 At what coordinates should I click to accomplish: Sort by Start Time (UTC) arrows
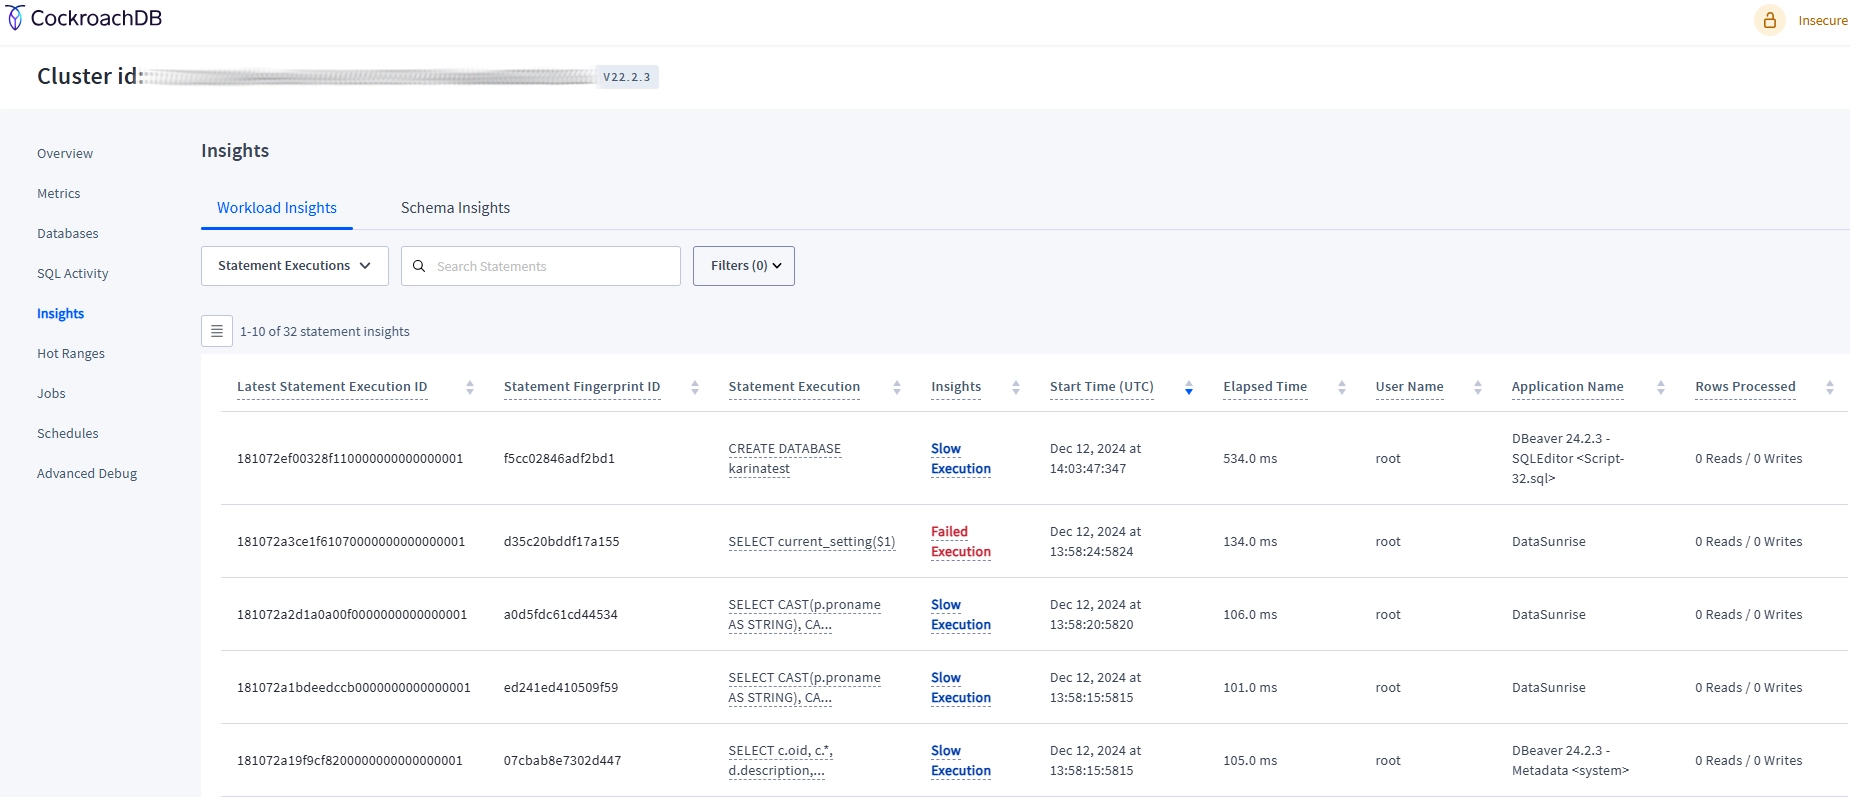(x=1189, y=387)
